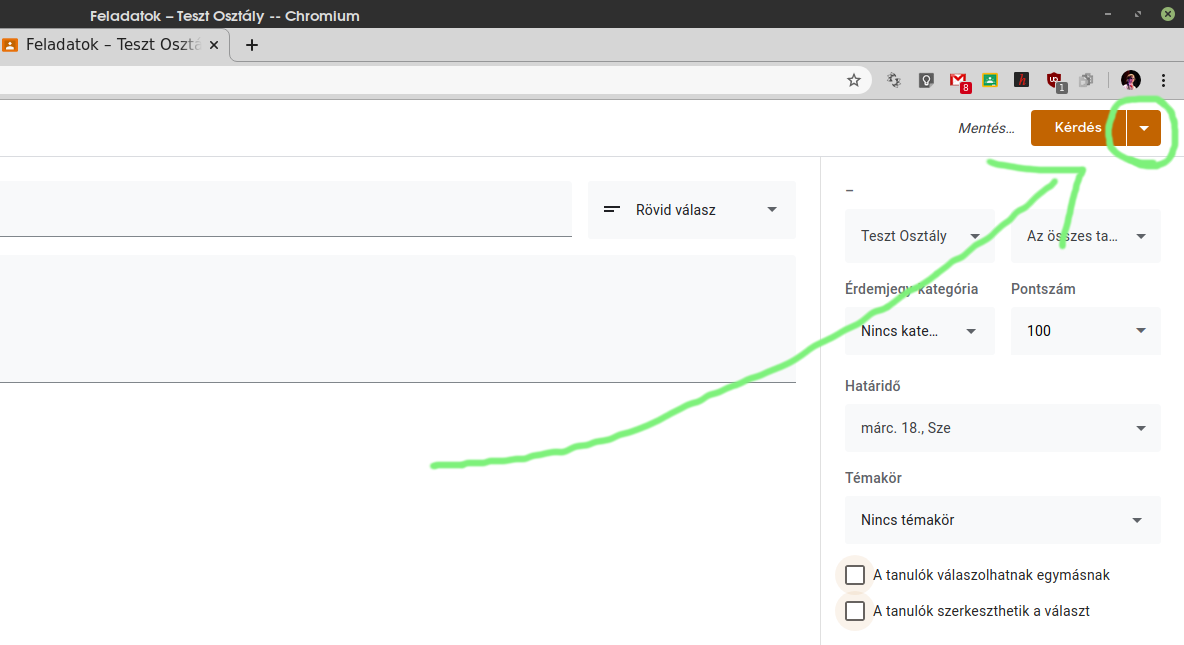This screenshot has height=645, width=1184.
Task: Expand the 'Az összes ta...' students dropdown
Action: [x=1085, y=236]
